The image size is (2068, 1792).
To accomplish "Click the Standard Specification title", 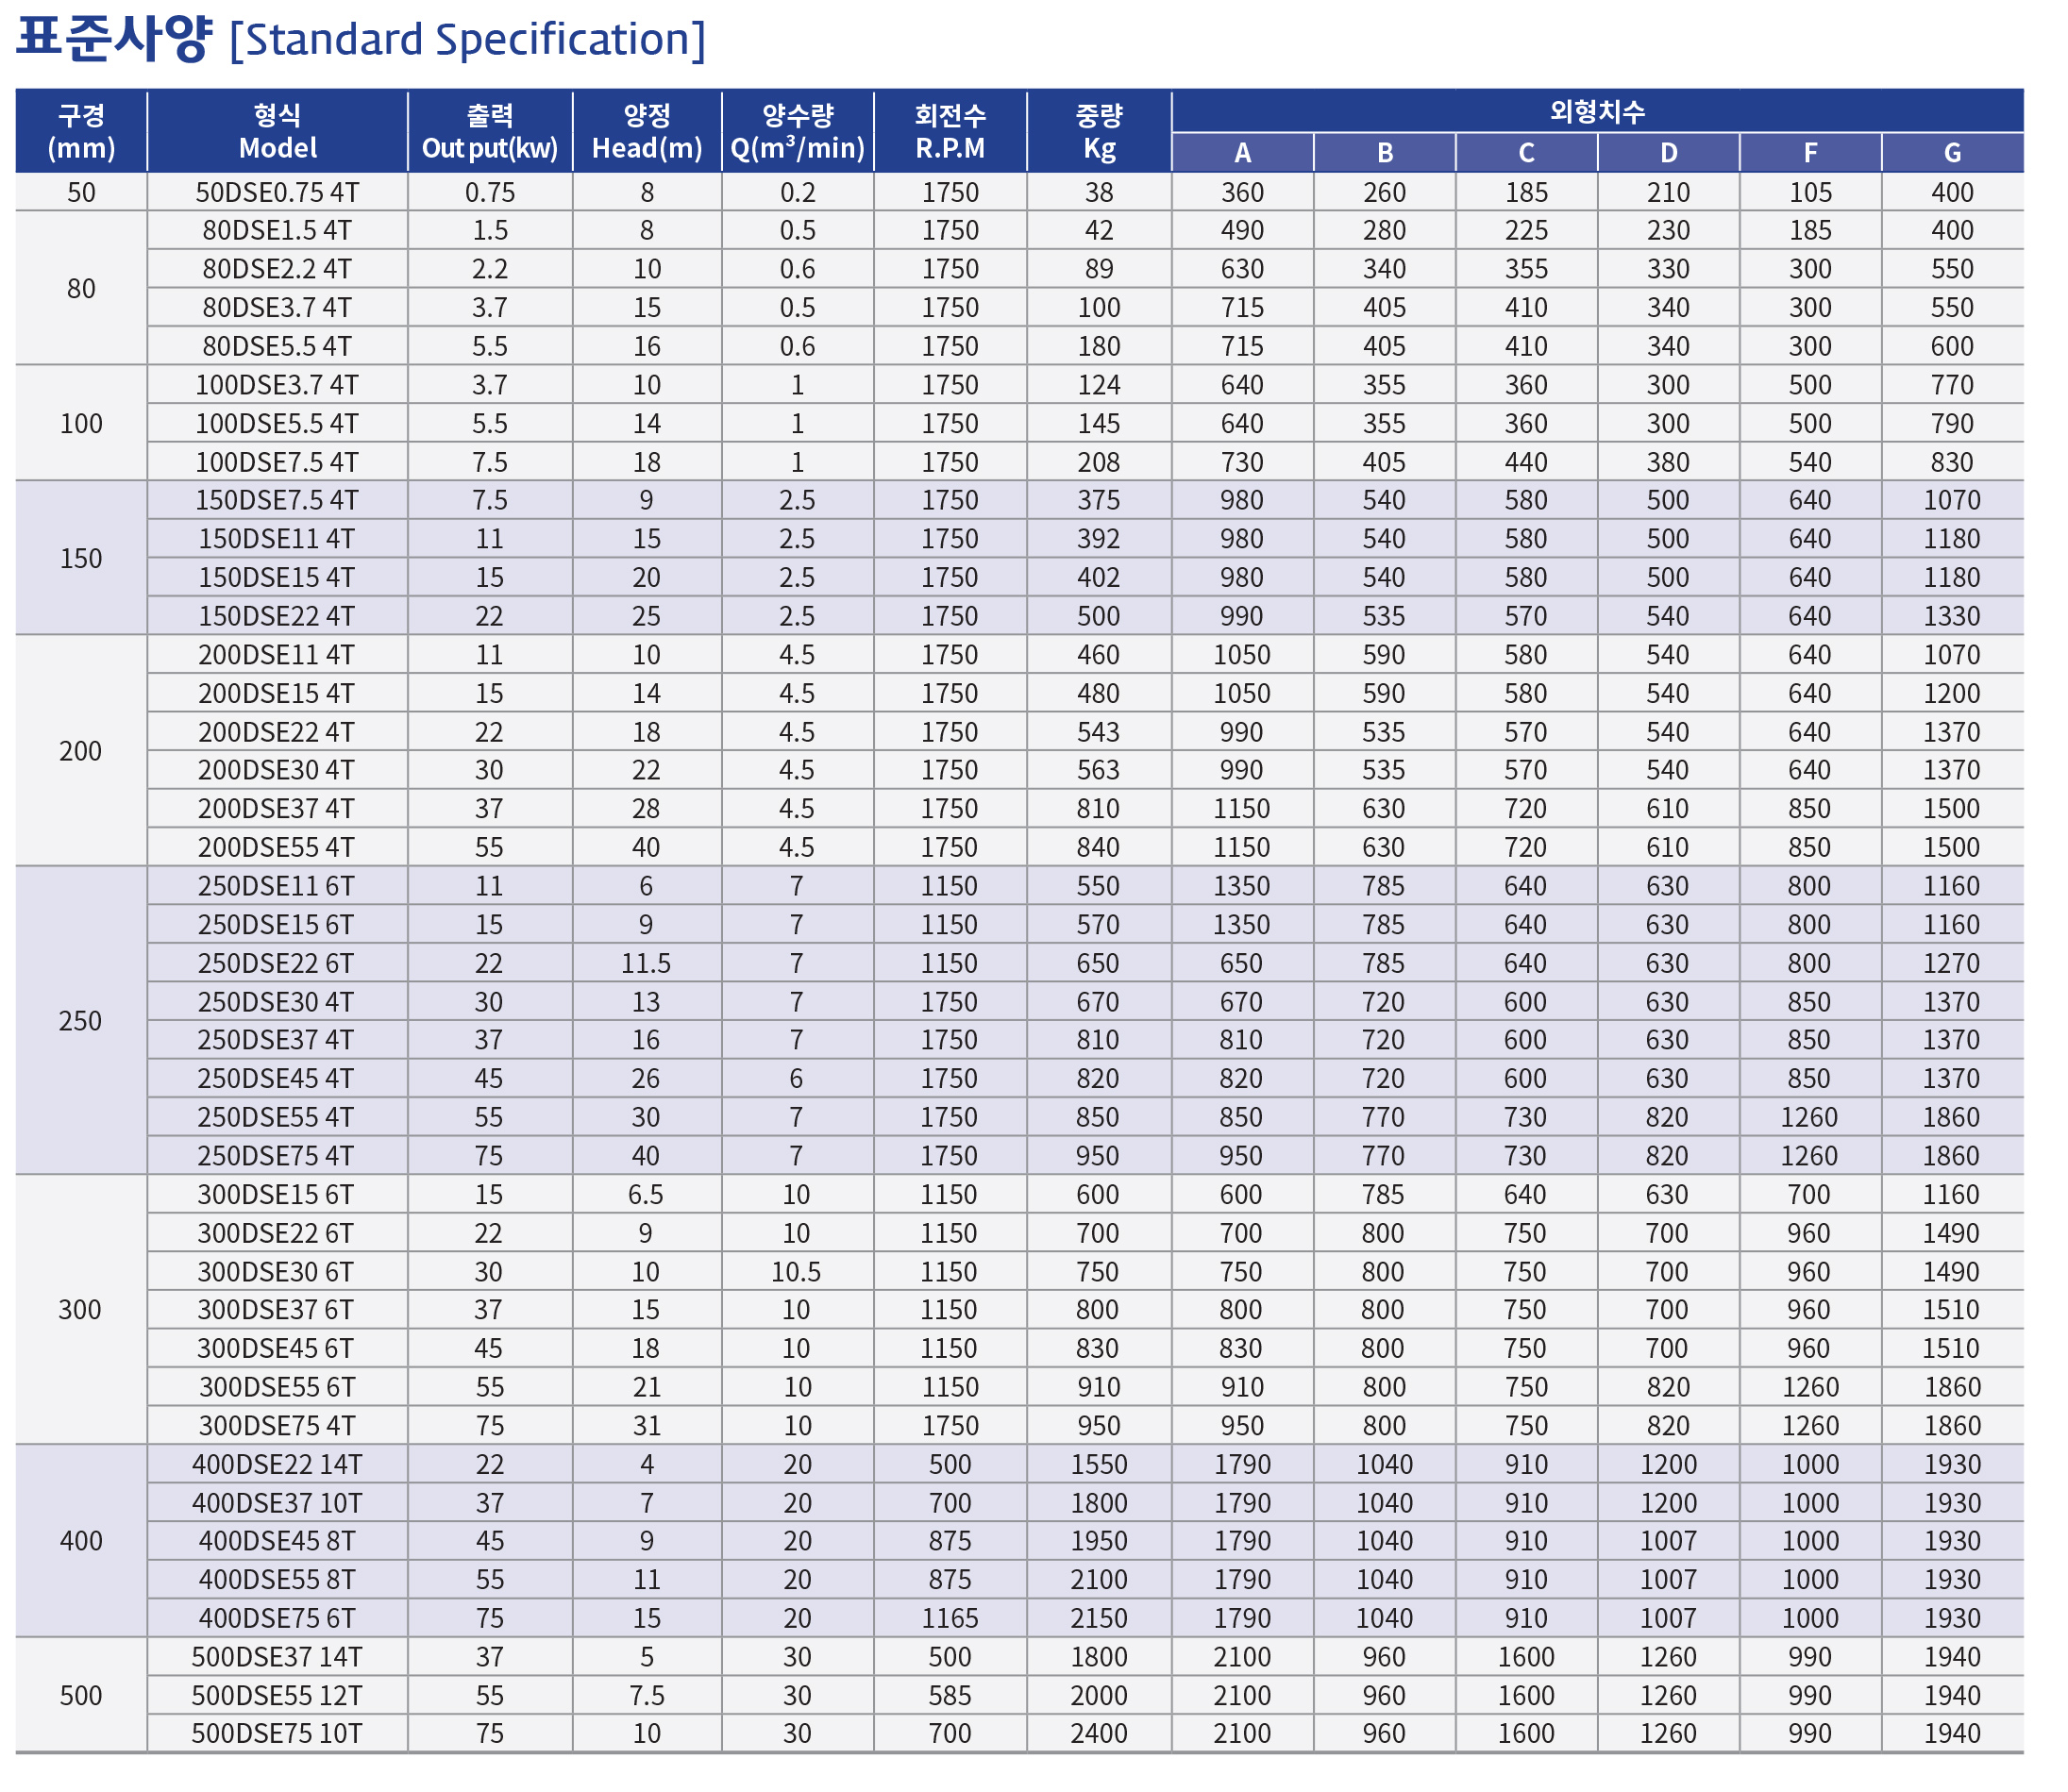I will tap(361, 40).
